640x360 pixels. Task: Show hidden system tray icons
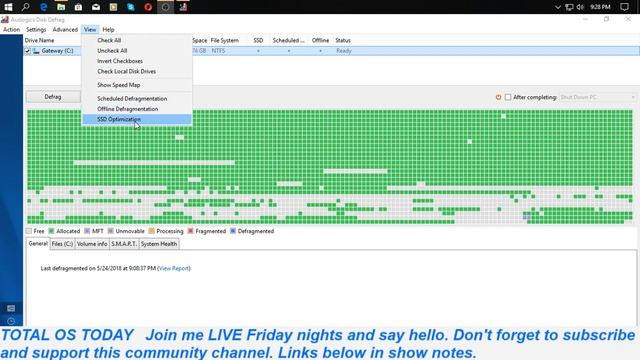coord(558,7)
